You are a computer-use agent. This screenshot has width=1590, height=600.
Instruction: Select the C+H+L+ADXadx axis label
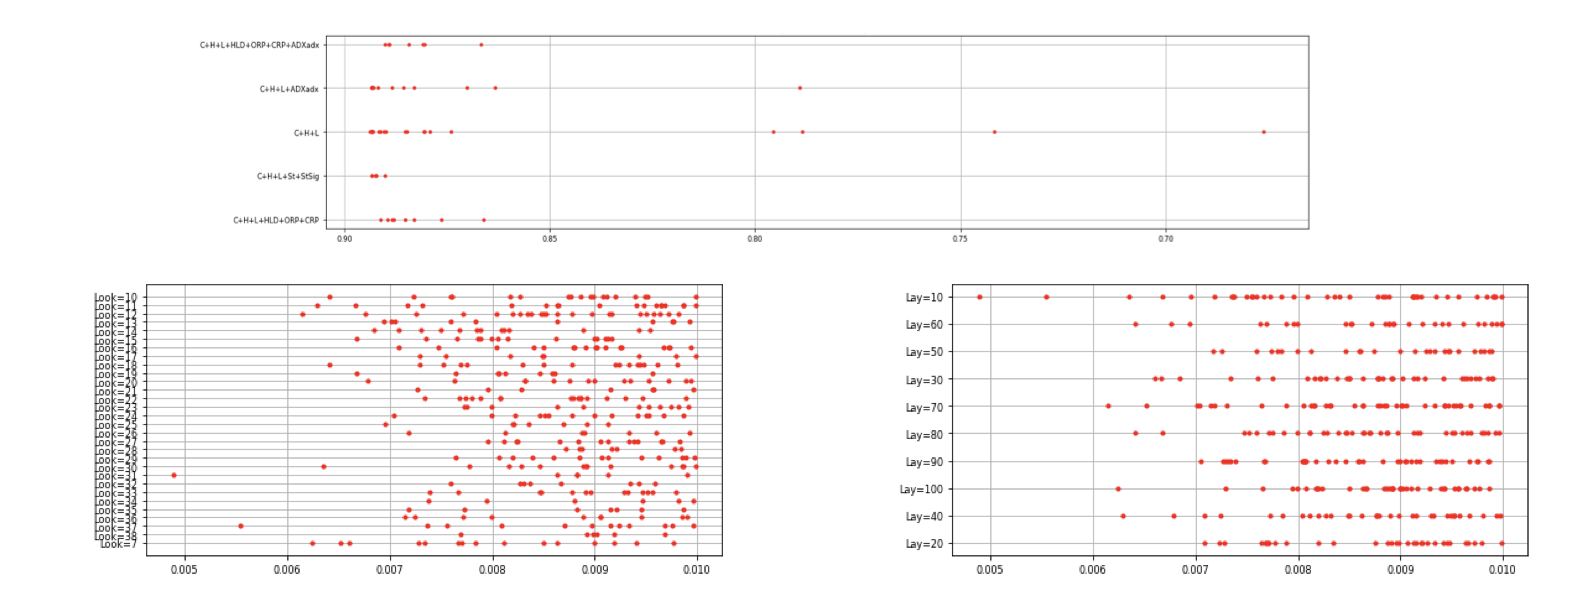click(289, 89)
